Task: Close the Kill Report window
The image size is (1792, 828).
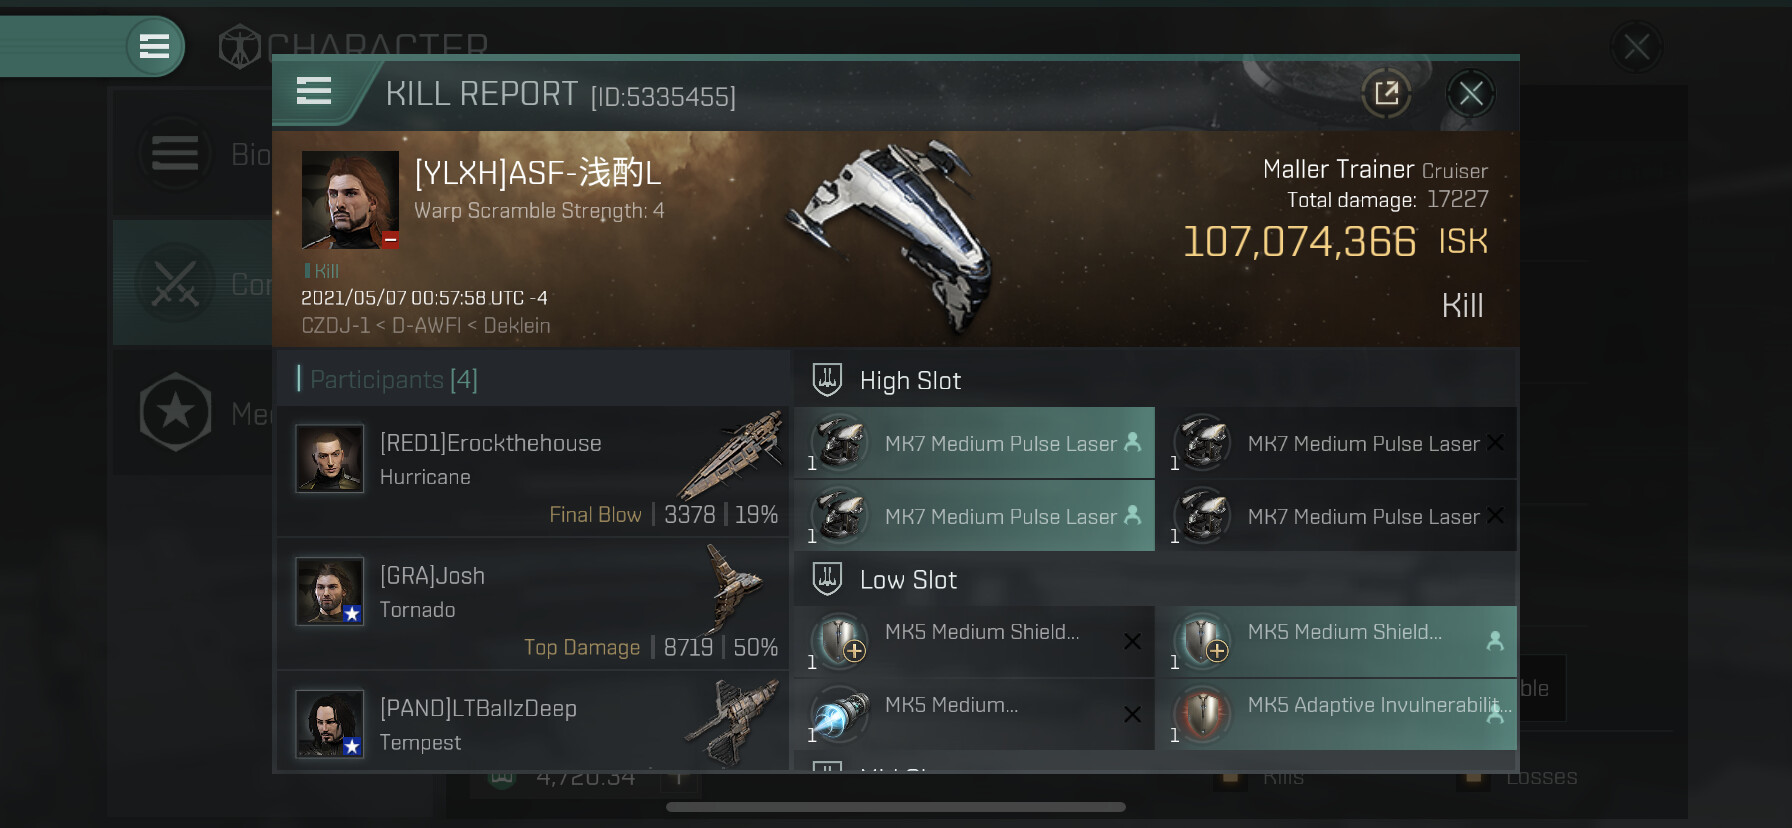Action: [x=1471, y=94]
